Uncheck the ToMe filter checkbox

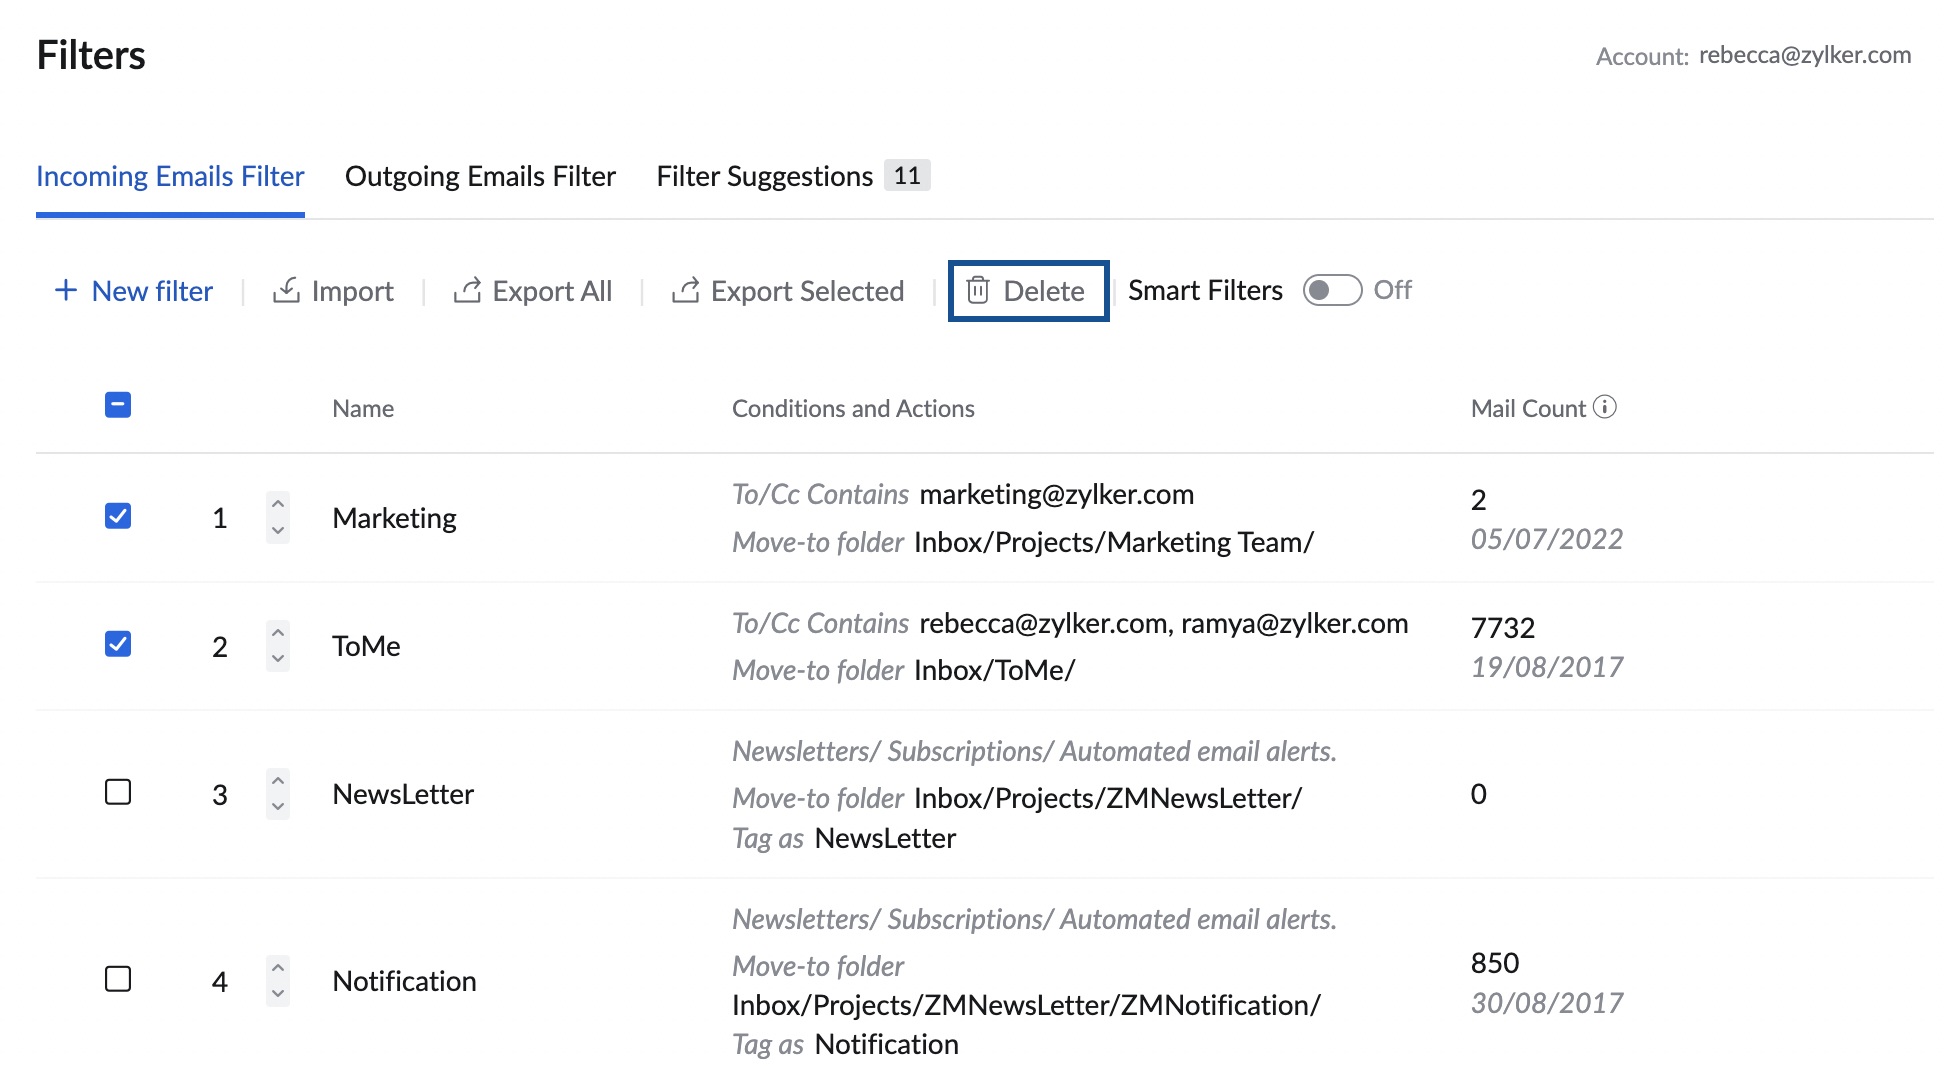point(118,644)
